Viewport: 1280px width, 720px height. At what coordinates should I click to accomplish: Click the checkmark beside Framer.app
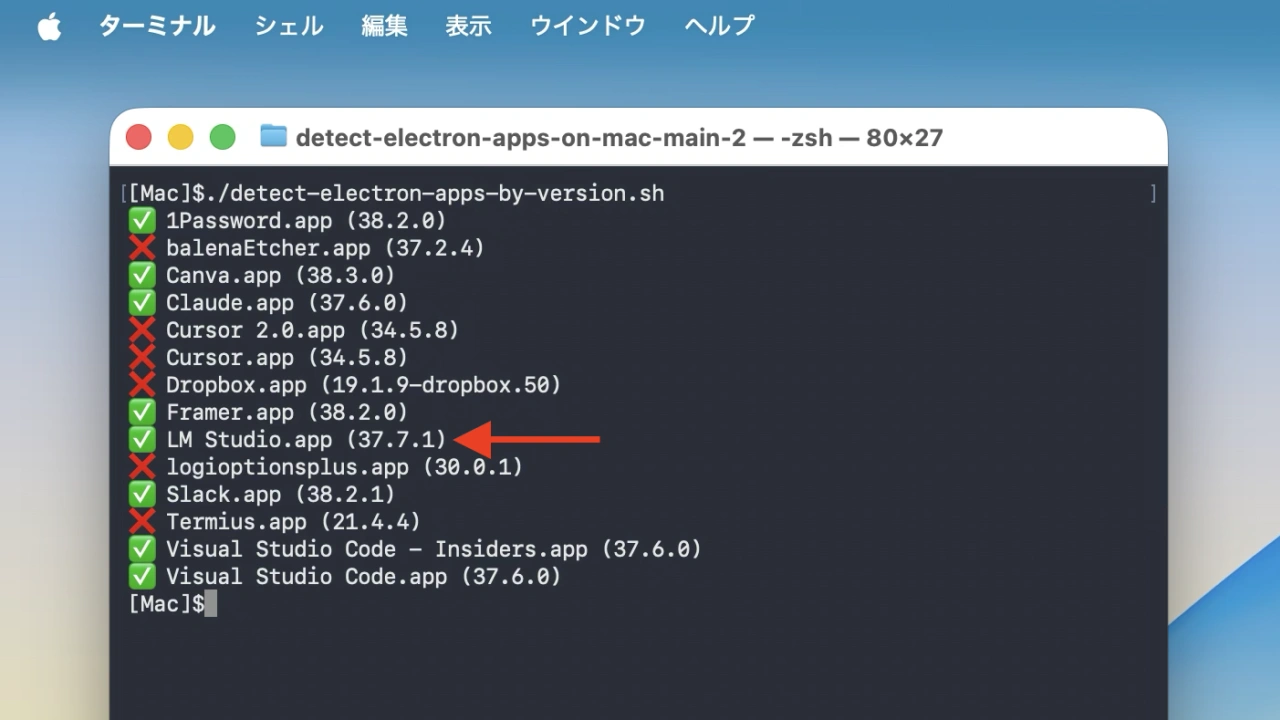(x=141, y=411)
